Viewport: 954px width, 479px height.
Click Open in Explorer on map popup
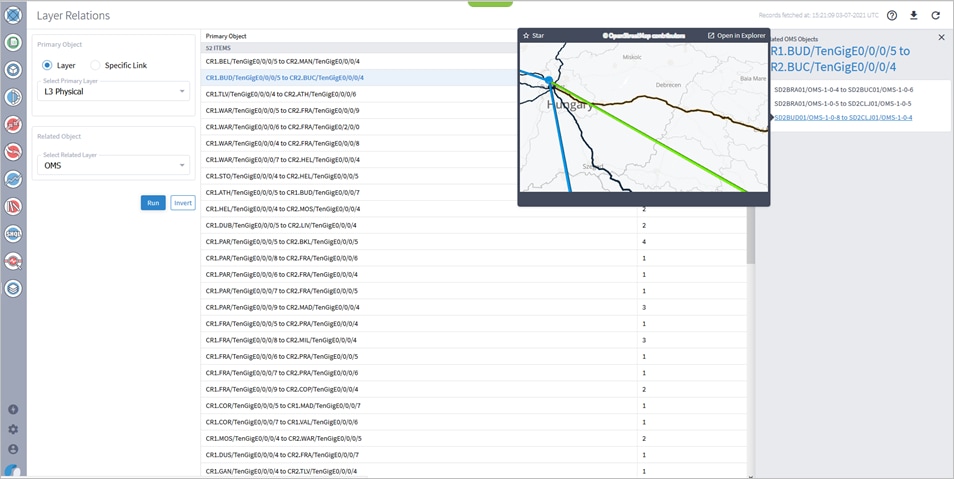[736, 36]
